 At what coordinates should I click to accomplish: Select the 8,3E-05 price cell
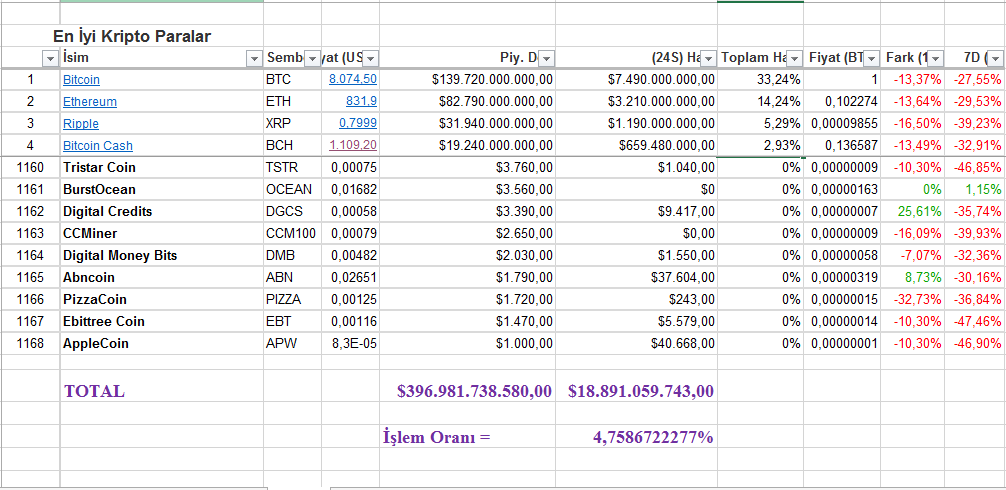[350, 343]
